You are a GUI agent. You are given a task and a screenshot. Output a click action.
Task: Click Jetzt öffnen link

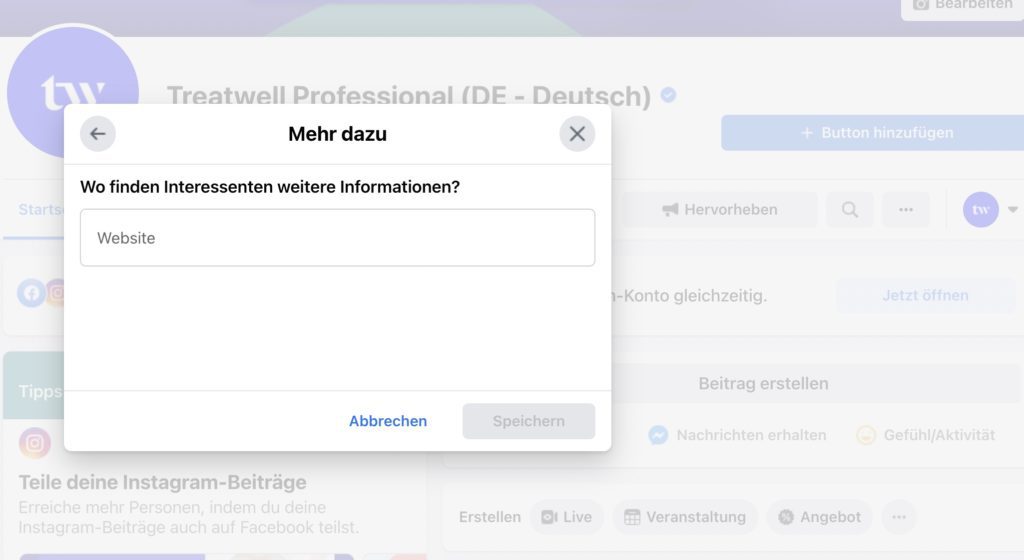click(925, 296)
